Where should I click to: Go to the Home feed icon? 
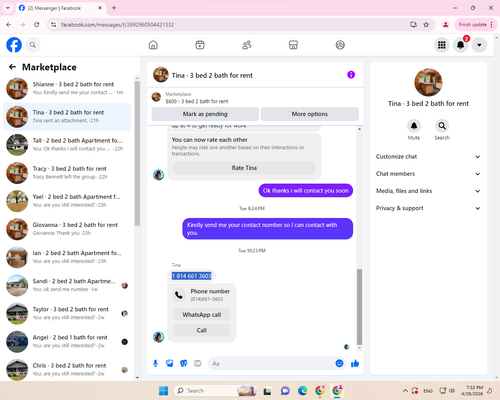point(153,45)
